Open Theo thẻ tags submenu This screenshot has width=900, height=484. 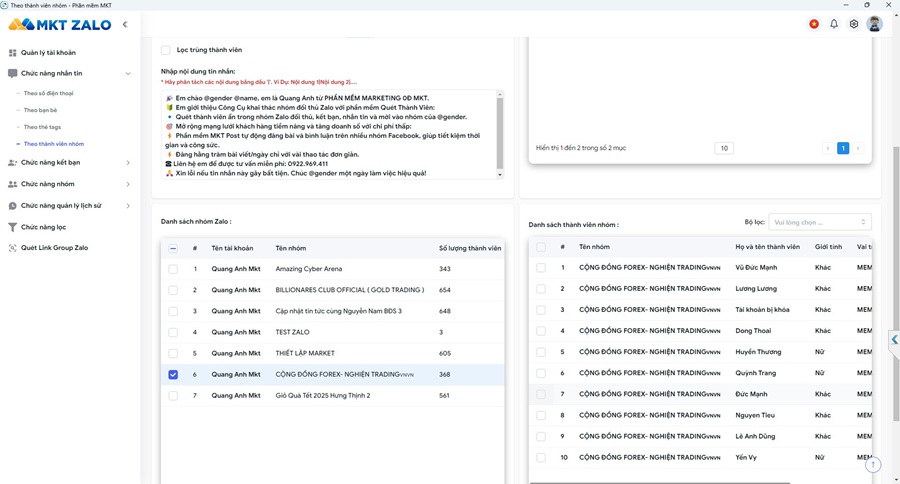42,127
